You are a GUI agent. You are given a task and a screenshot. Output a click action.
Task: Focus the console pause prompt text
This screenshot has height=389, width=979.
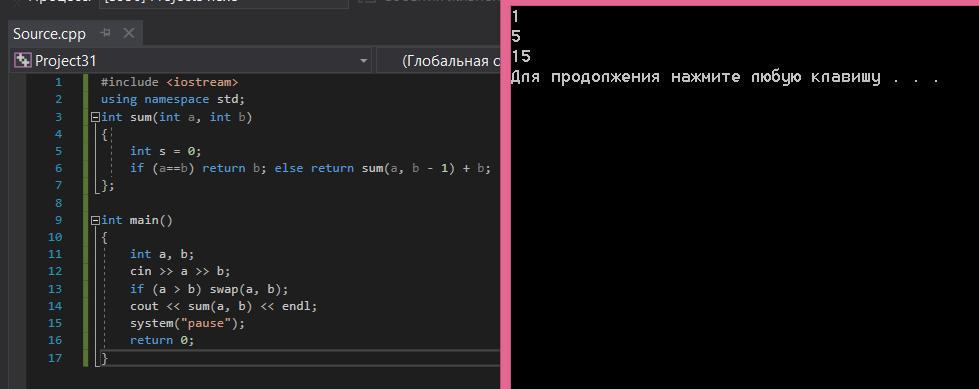[x=725, y=77]
